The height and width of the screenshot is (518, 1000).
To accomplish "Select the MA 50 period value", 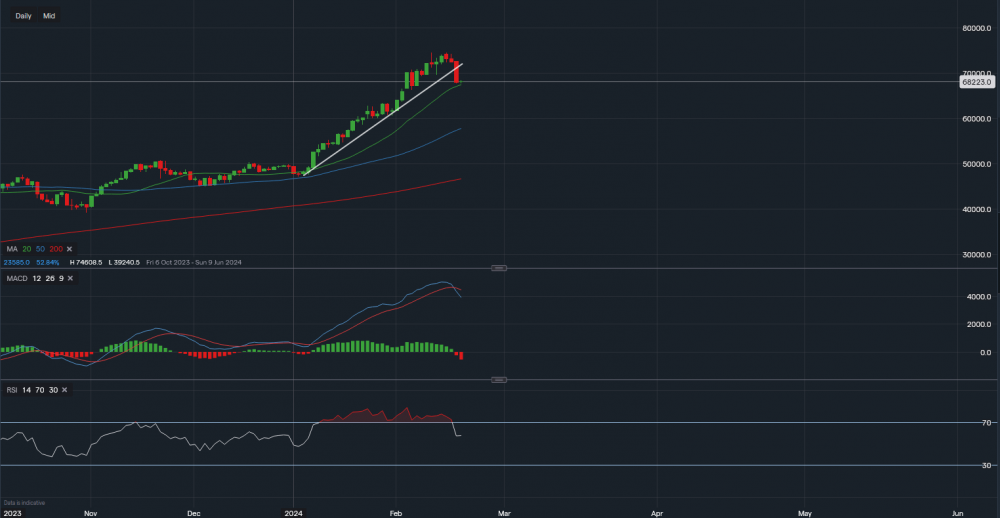I will [x=42, y=249].
